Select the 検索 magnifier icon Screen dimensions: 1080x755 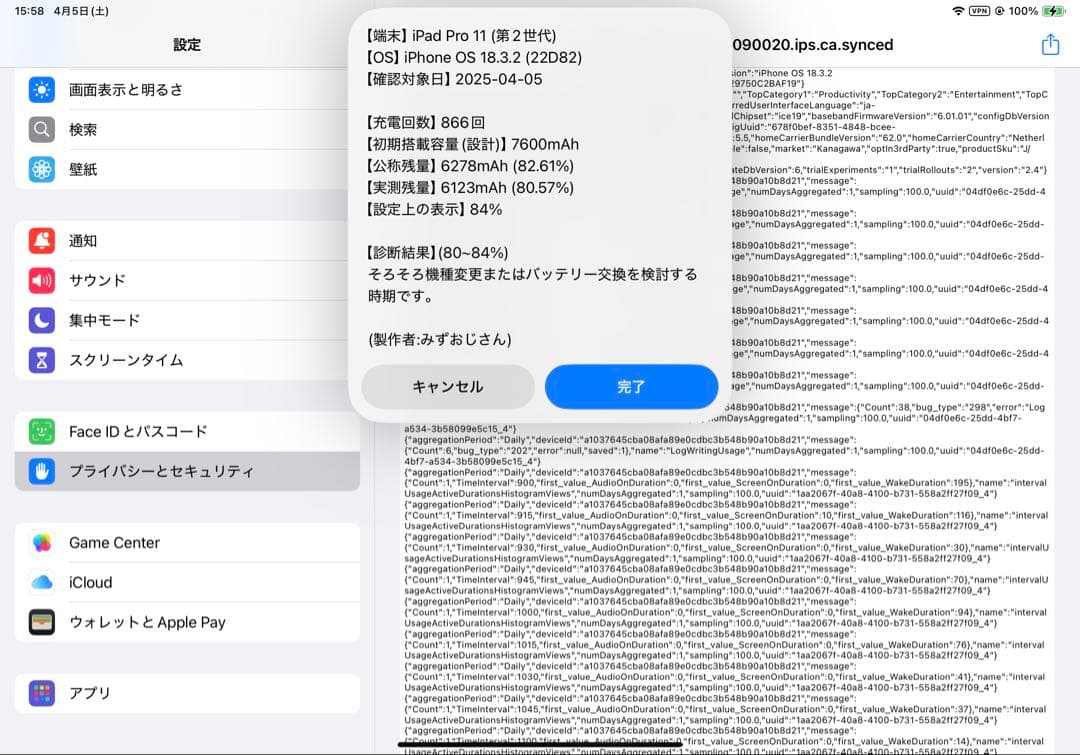coord(40,130)
